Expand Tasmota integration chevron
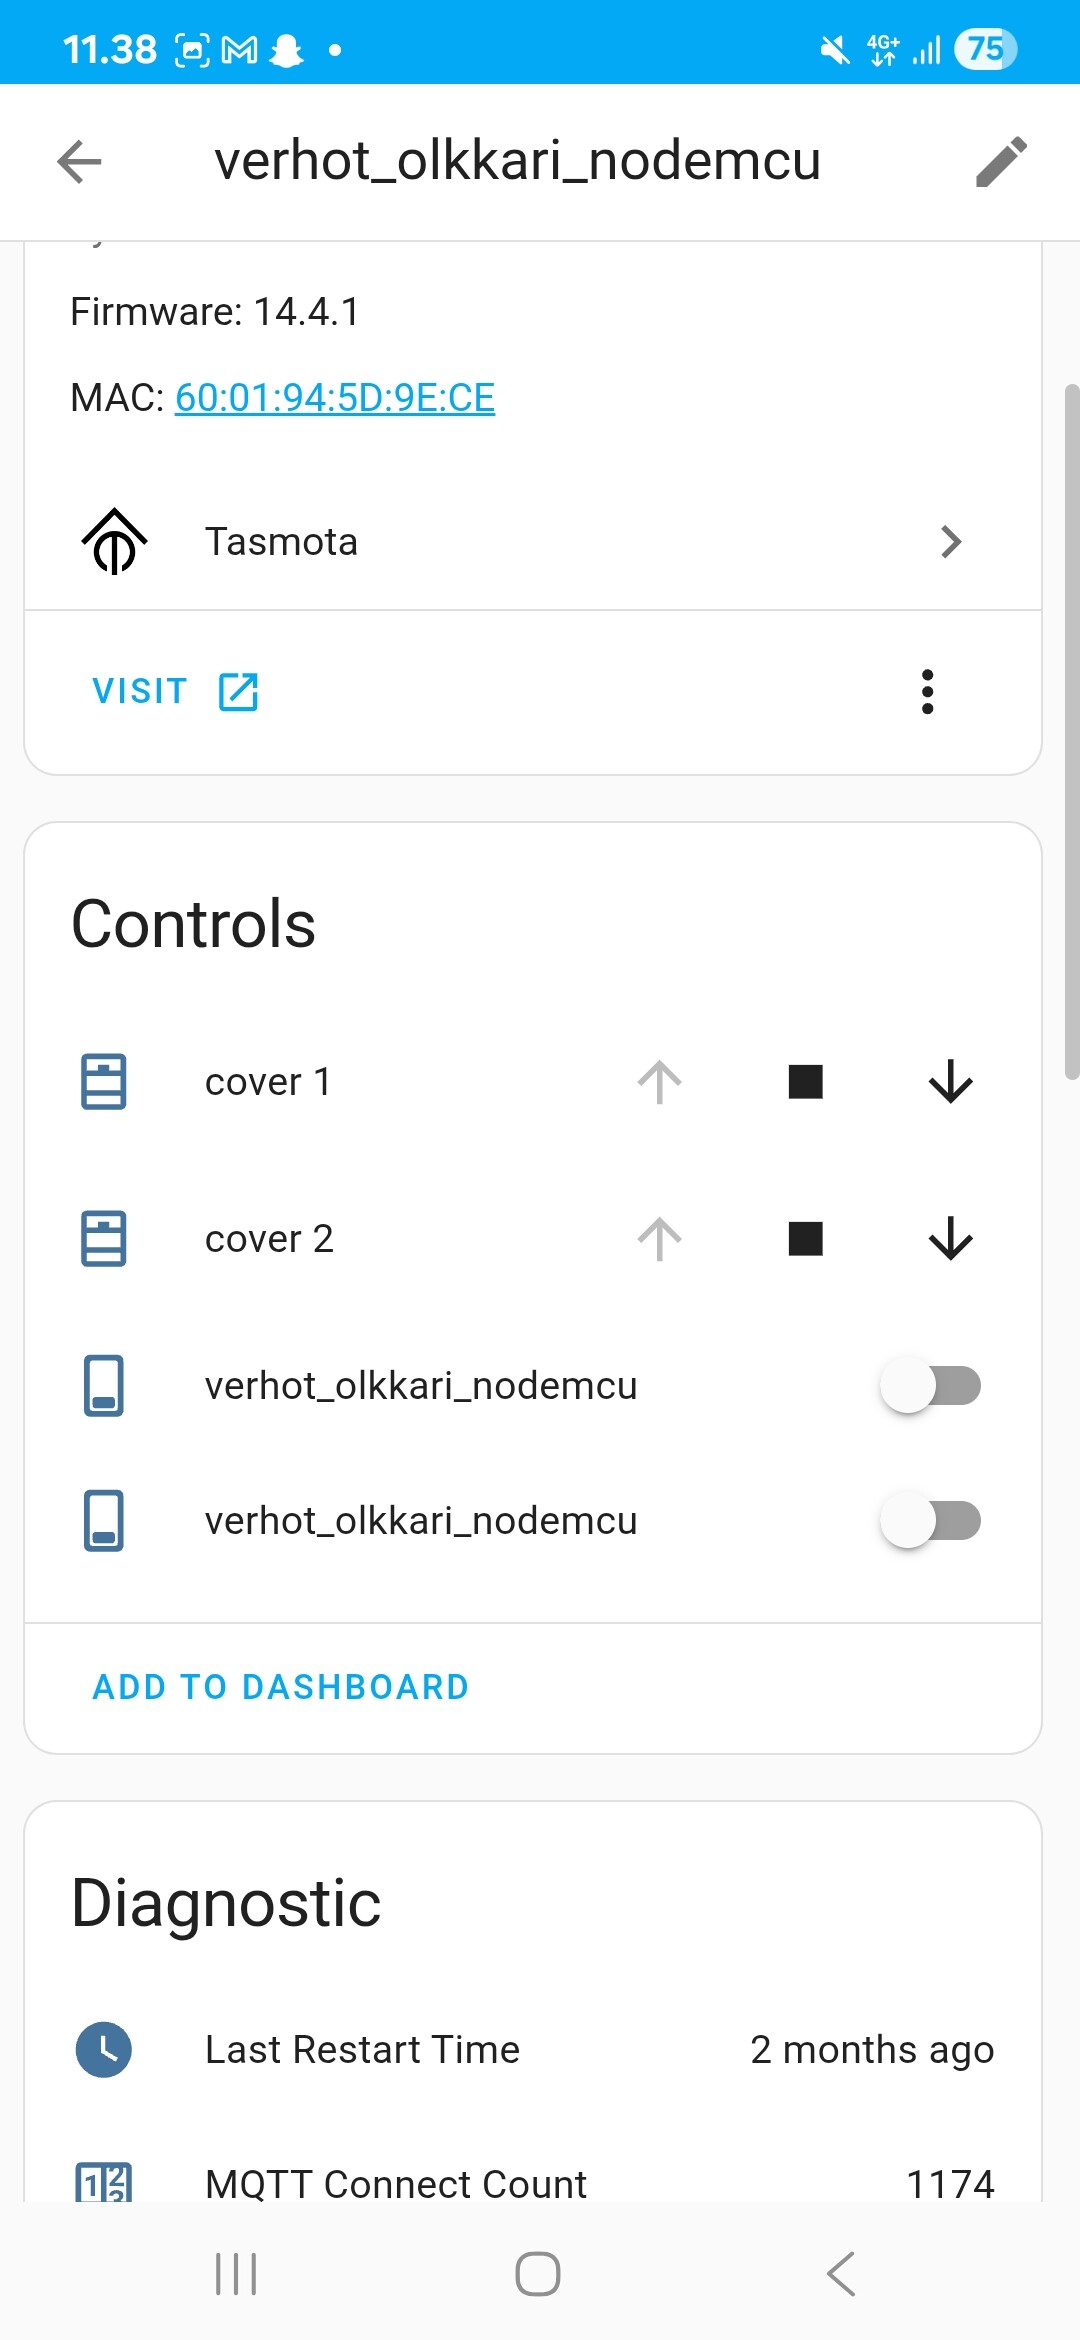Screen dimensions: 1080x2340 (x=951, y=542)
